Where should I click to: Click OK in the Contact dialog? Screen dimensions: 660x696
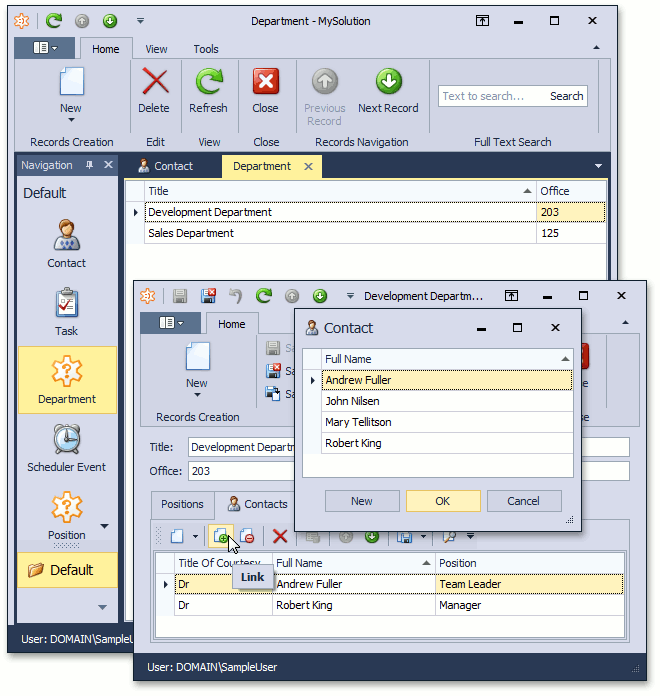443,501
